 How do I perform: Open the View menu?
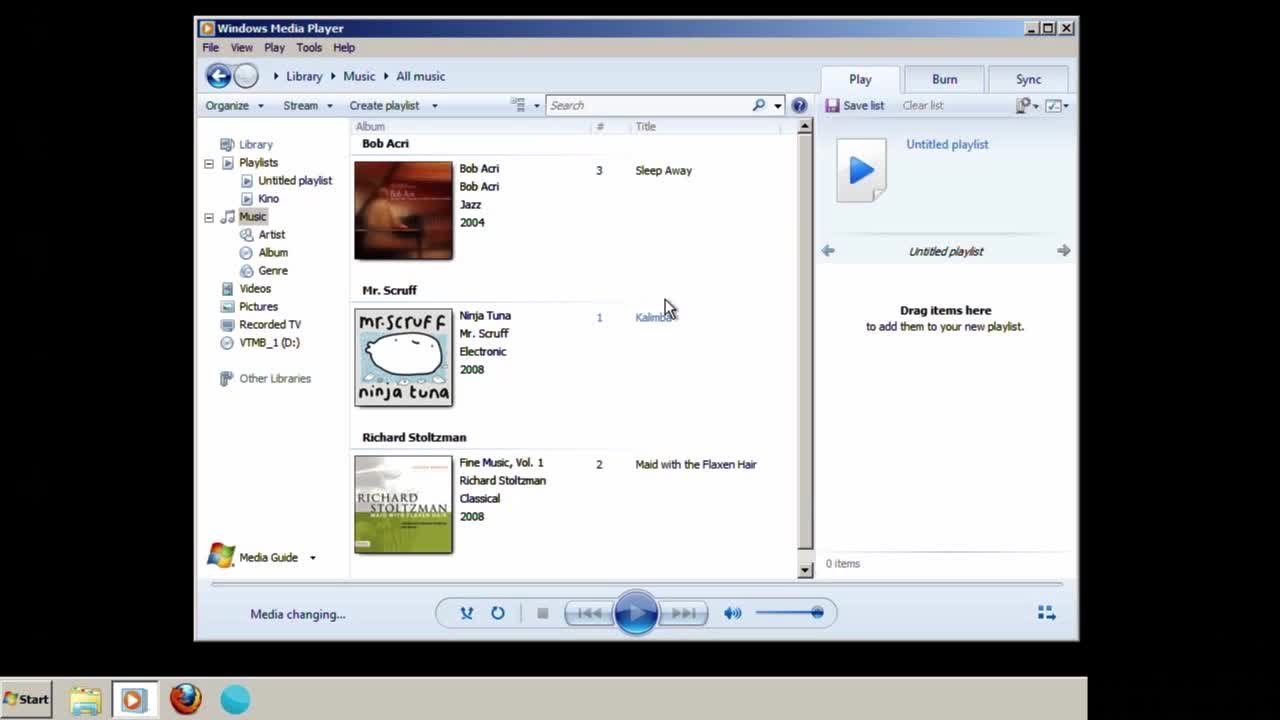point(242,47)
